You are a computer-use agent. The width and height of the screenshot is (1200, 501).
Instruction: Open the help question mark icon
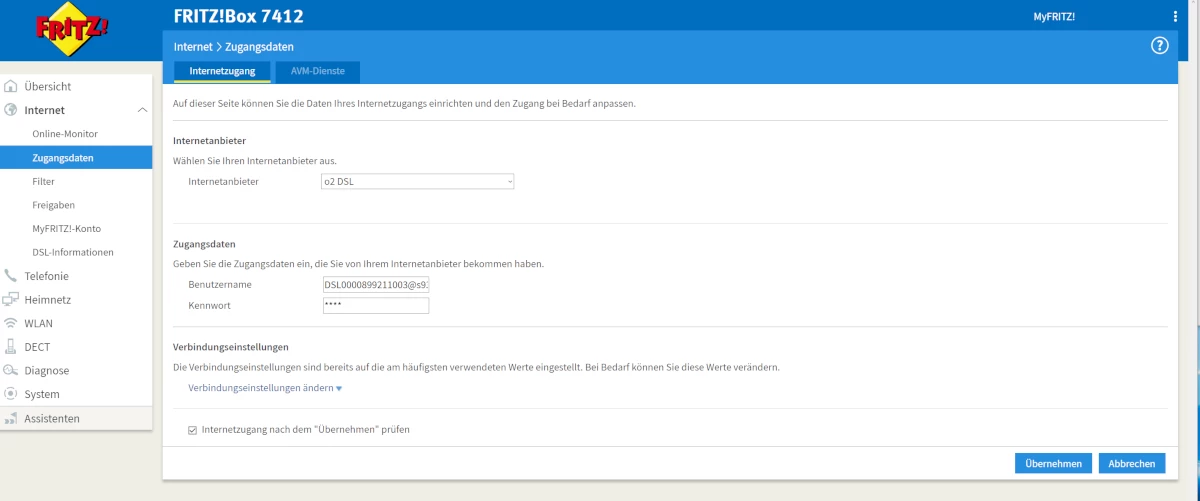(x=1160, y=46)
